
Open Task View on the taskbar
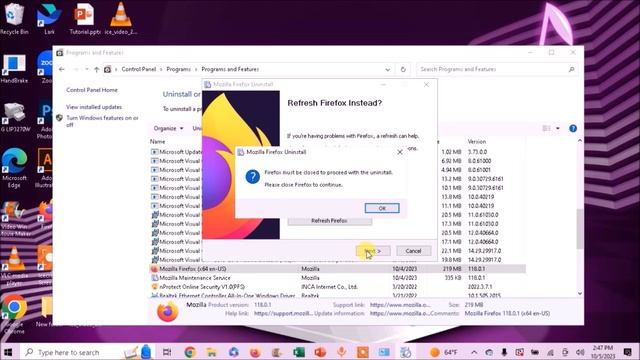(167, 352)
